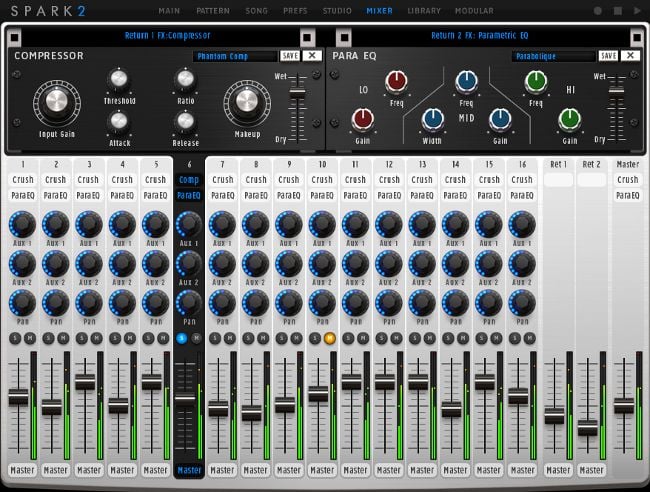Screen dimensions: 650x492
Task: Click the compressor Input Gain knob
Action: coord(56,102)
